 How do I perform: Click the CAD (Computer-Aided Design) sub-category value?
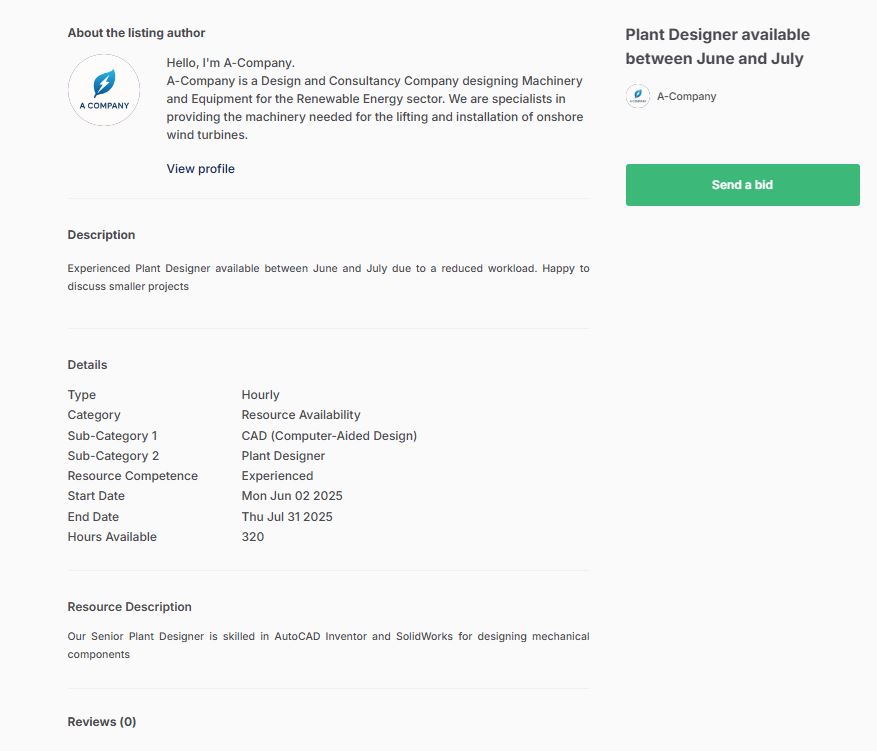[x=329, y=436]
